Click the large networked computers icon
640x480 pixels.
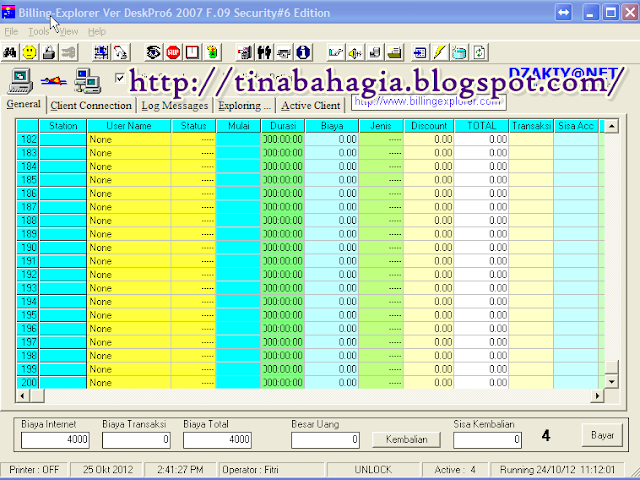(88, 81)
